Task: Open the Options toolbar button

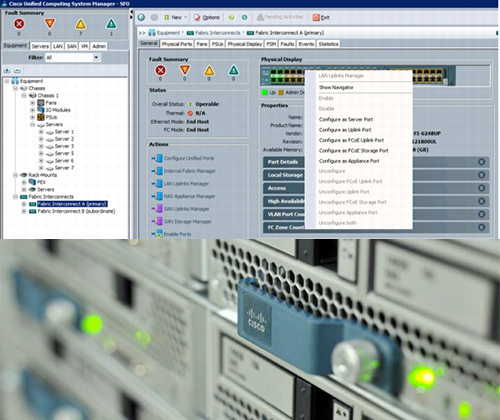Action: point(207,17)
